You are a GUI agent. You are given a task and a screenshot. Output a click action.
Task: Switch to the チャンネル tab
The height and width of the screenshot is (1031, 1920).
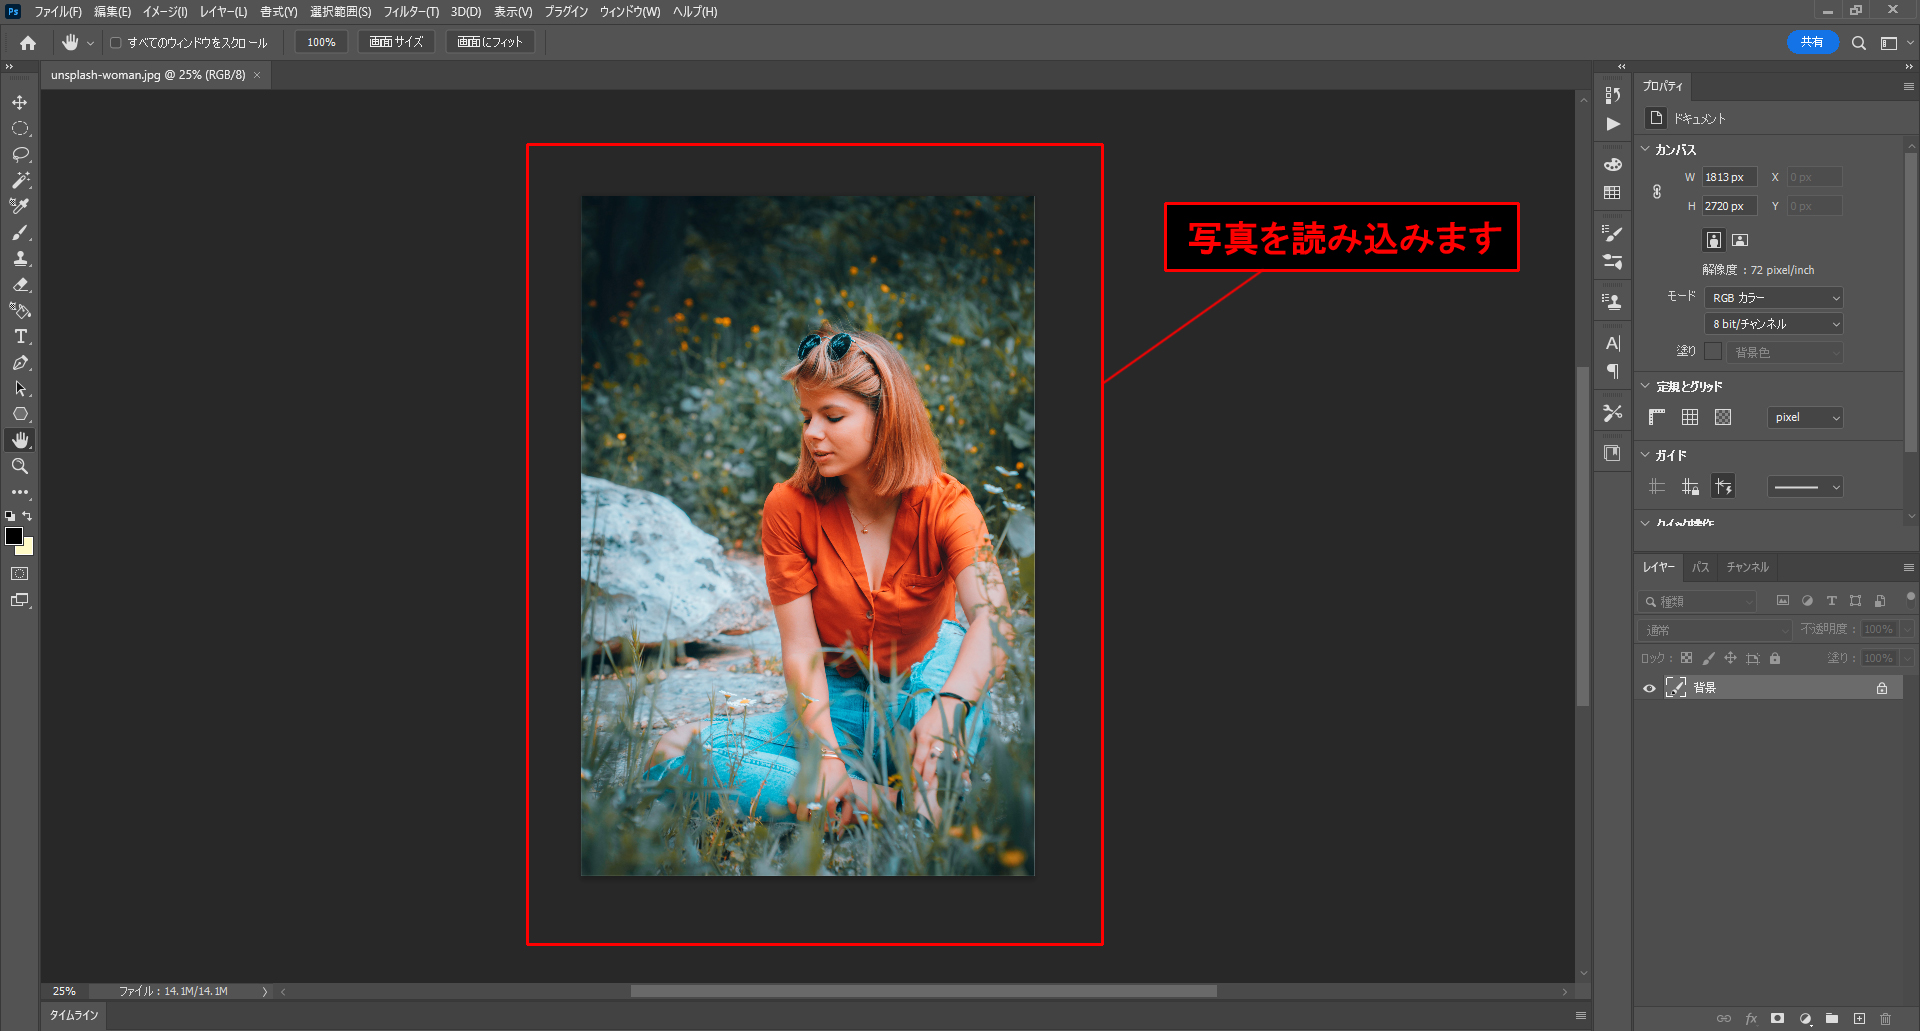coord(1747,567)
